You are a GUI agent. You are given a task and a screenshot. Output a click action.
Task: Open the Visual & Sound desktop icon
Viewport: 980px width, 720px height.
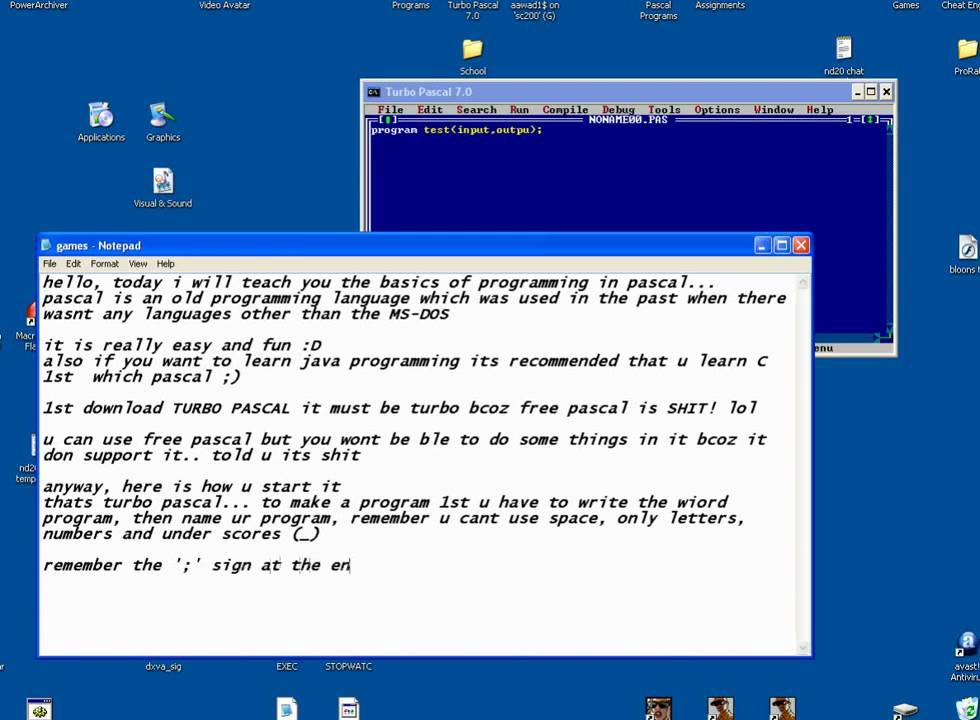(x=162, y=188)
